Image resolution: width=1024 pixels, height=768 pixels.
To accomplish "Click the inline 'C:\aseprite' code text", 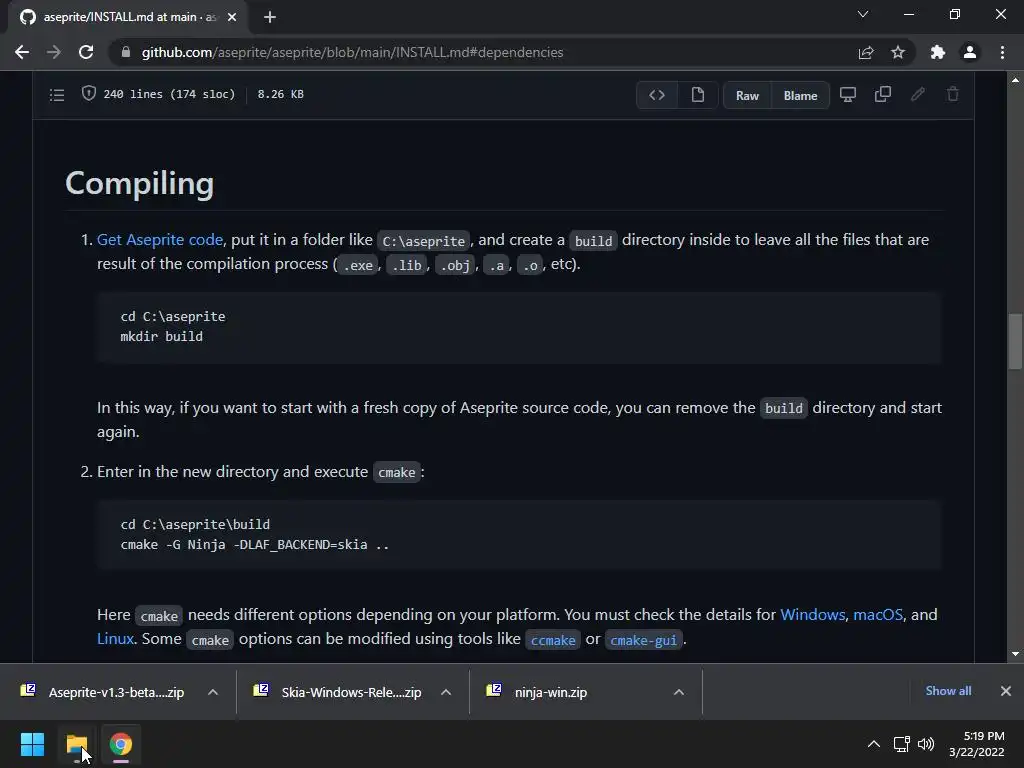I will coord(424,241).
